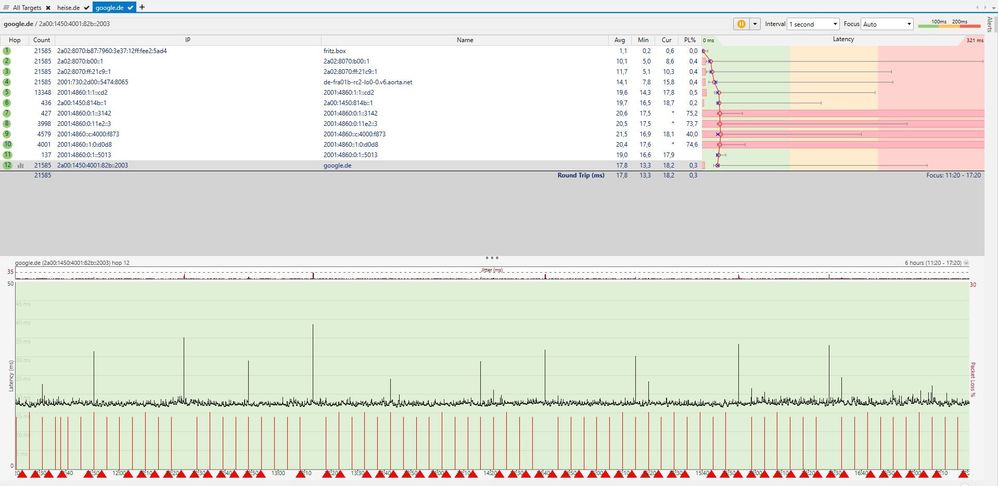
Task: Select the green hop 12 icon
Action: pyautogui.click(x=7, y=165)
